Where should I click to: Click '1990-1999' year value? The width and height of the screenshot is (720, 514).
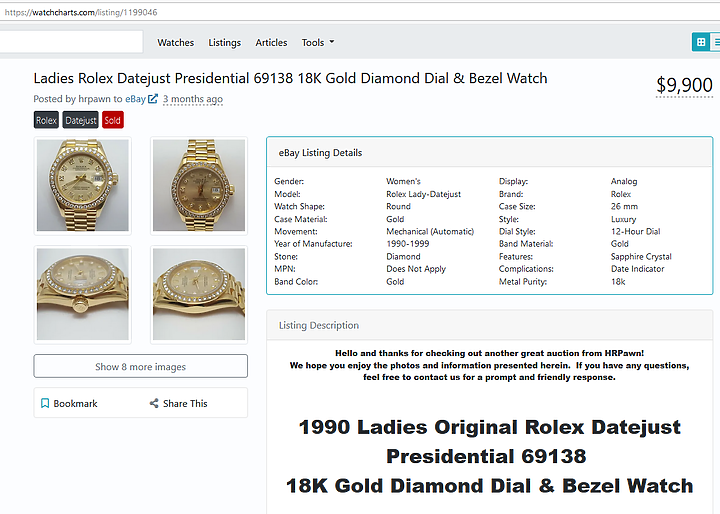point(408,244)
